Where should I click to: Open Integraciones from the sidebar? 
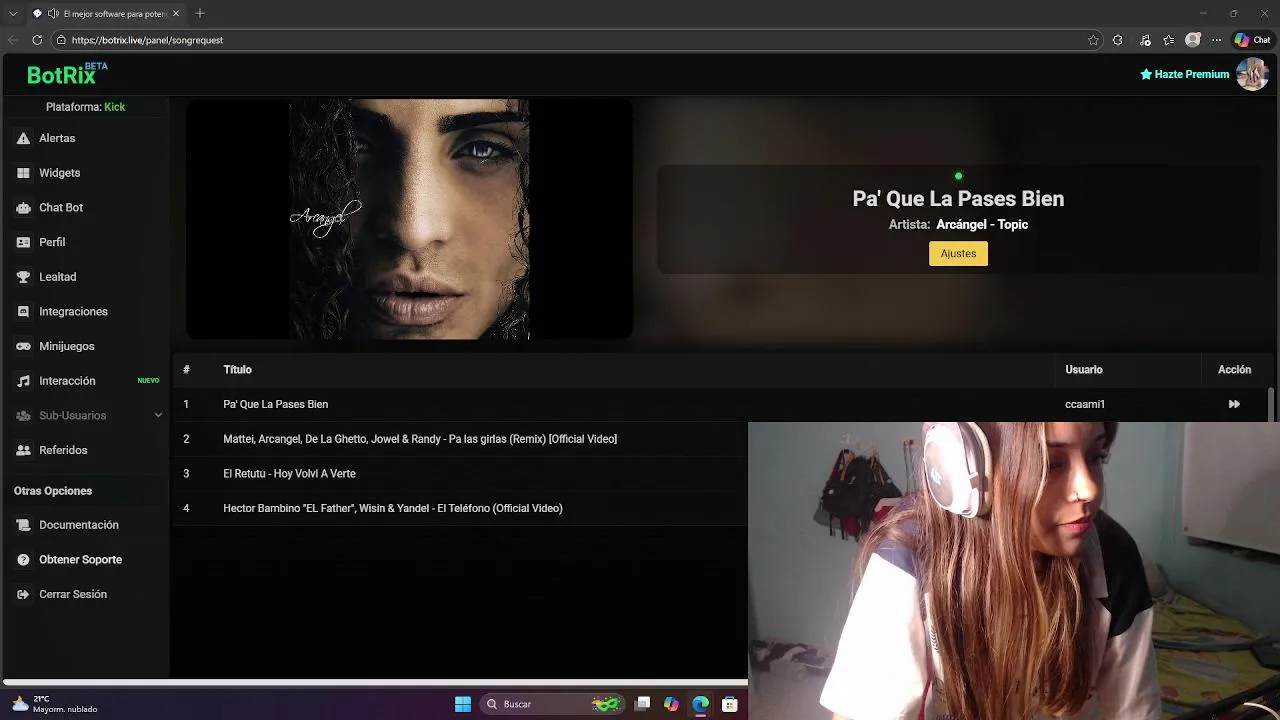pos(73,312)
